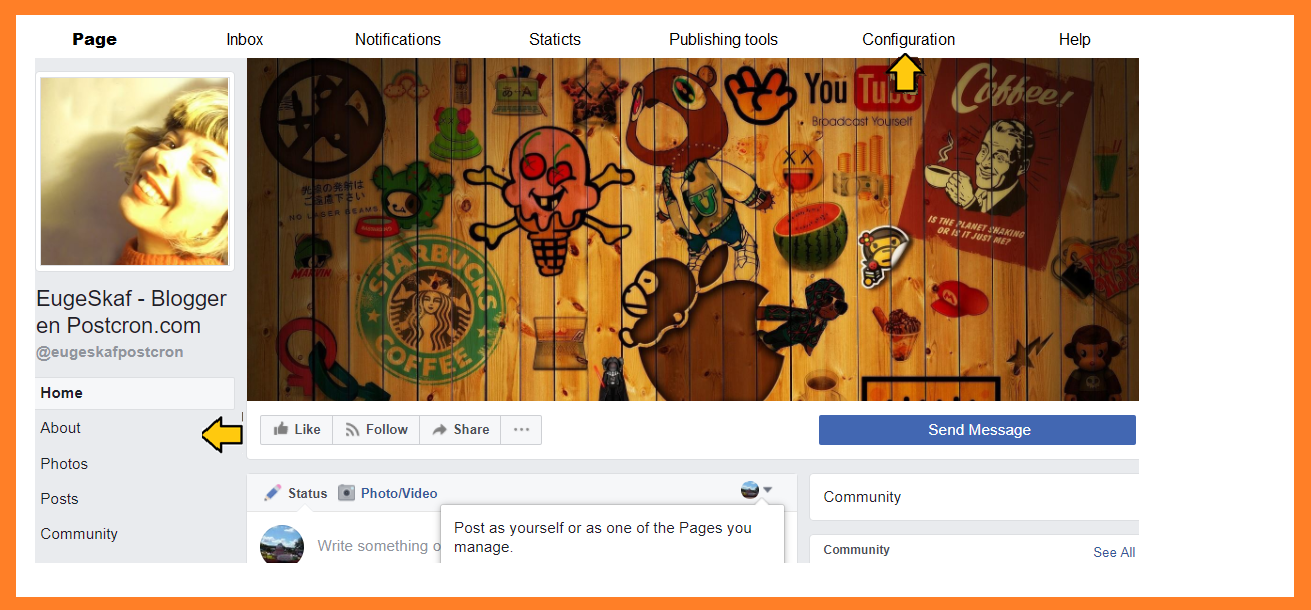Select the Status pencil composer option
This screenshot has height=610, width=1311.
click(x=296, y=493)
